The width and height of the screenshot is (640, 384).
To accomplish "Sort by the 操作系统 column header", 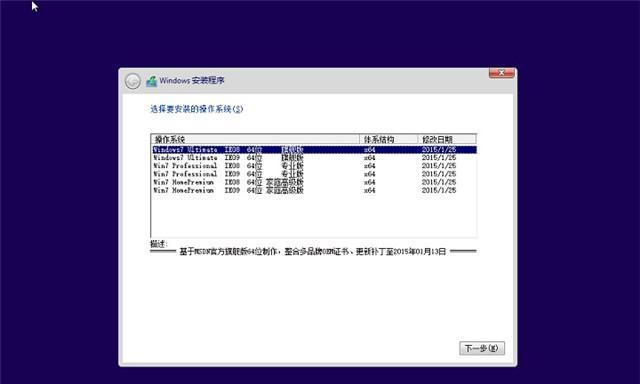I will point(255,140).
